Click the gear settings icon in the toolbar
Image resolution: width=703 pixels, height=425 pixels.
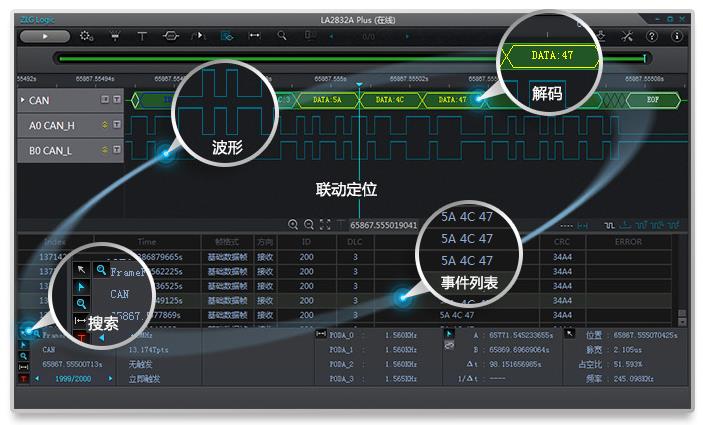(x=87, y=36)
